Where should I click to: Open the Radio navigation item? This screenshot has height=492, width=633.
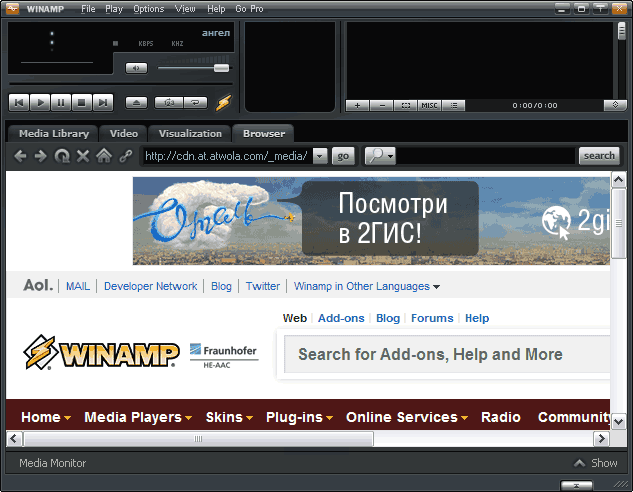[501, 417]
